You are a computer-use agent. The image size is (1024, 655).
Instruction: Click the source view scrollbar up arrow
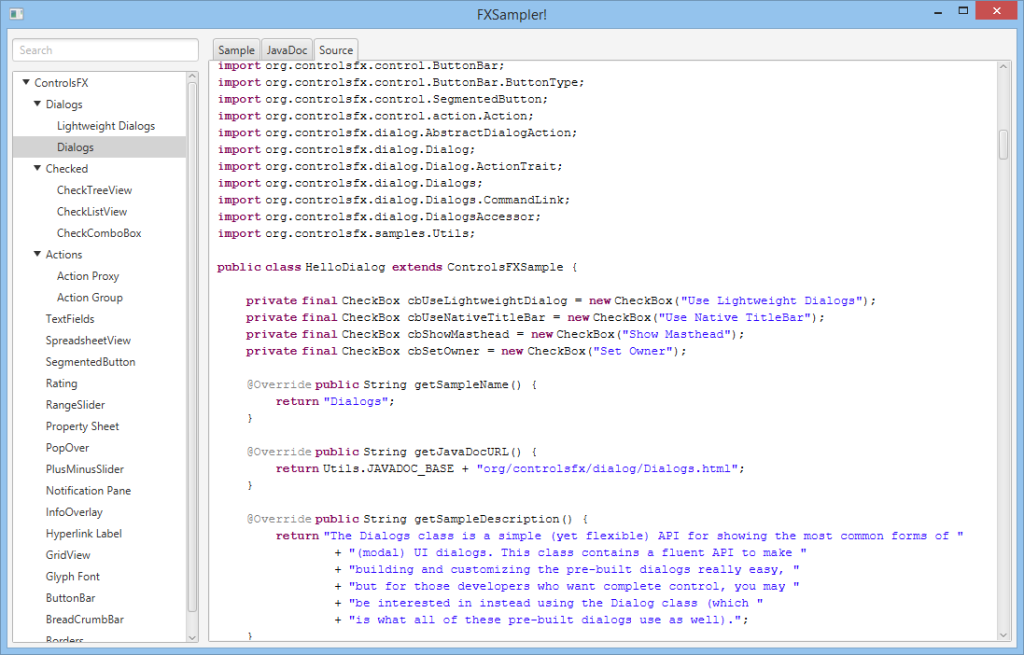click(1003, 66)
